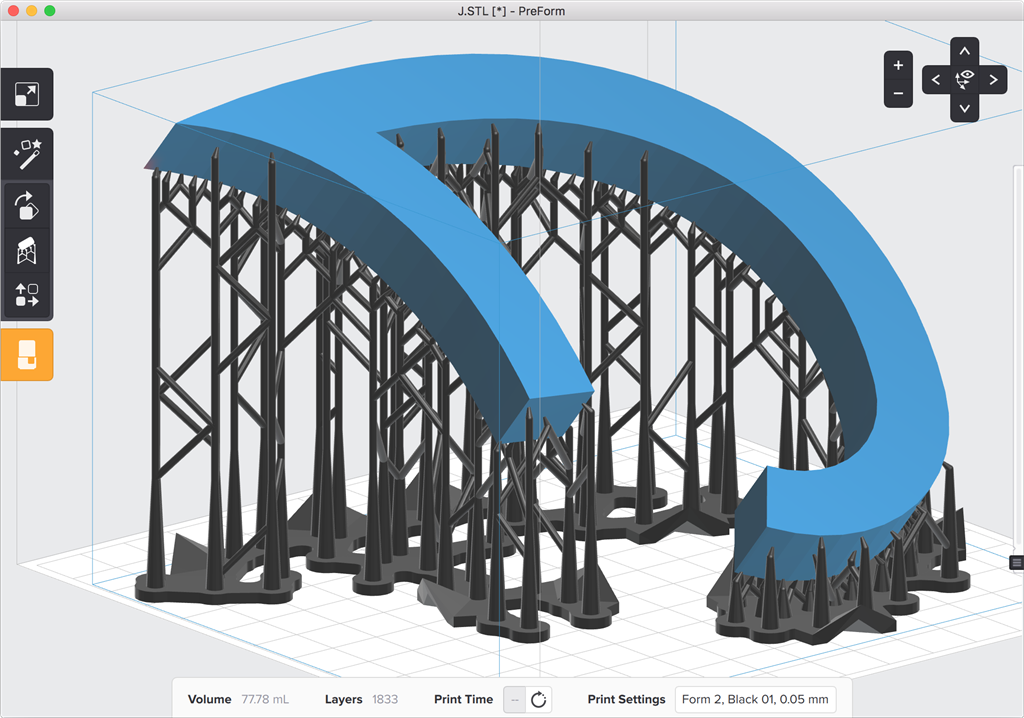Rotate view left with left chevron
1024x718 pixels.
[x=936, y=79]
